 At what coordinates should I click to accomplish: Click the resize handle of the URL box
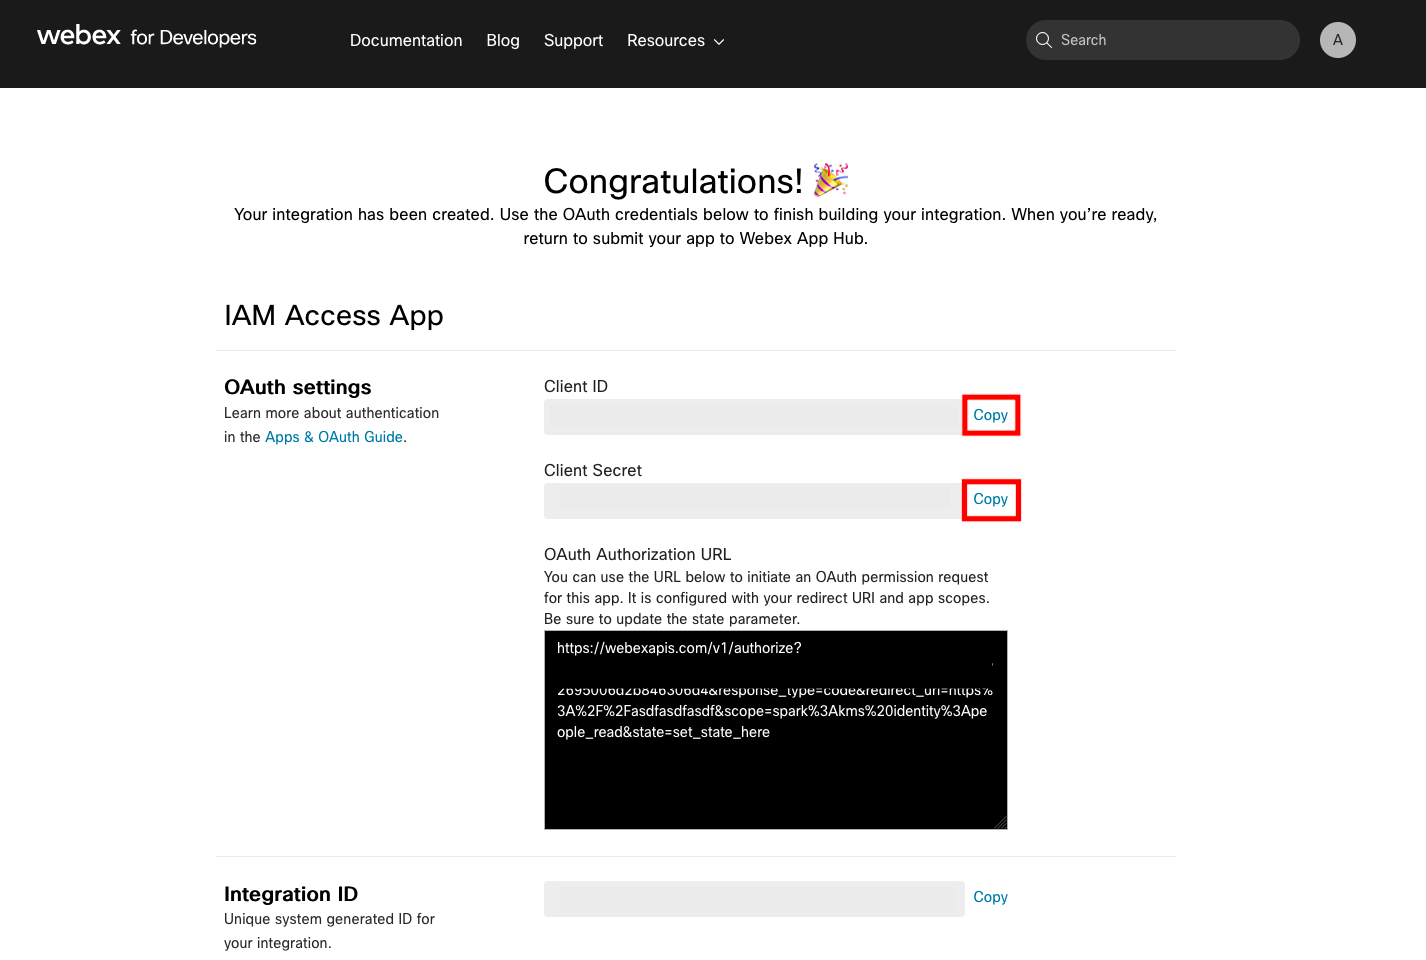[1001, 822]
